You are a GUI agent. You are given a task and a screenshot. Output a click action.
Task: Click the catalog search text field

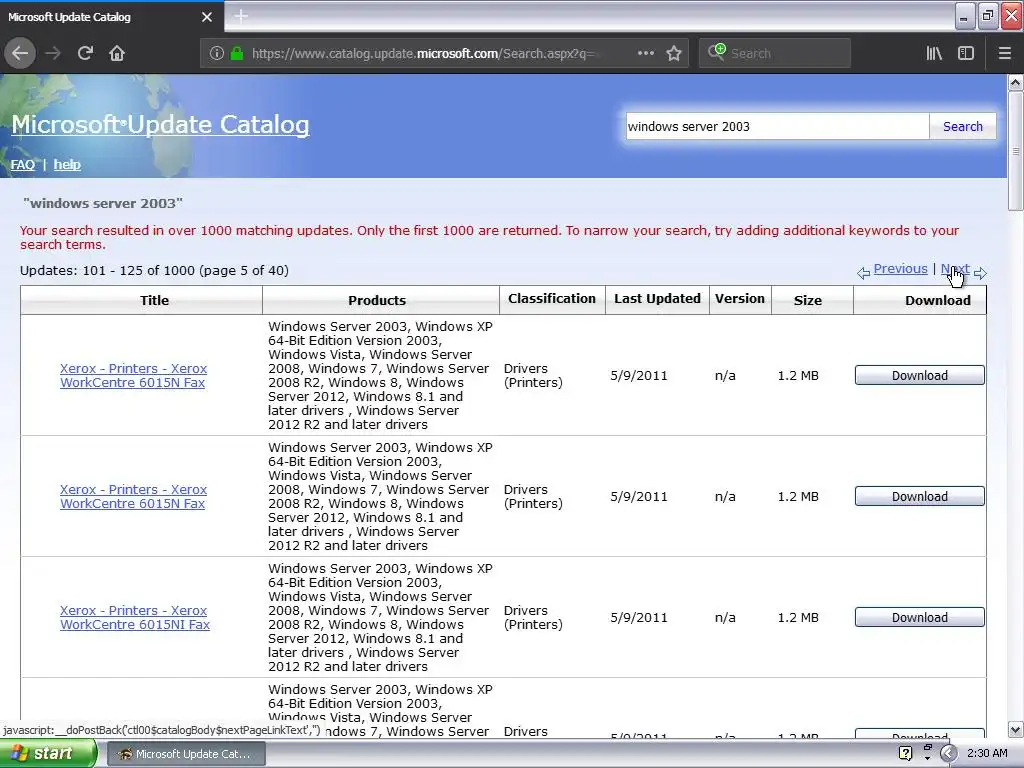click(777, 126)
